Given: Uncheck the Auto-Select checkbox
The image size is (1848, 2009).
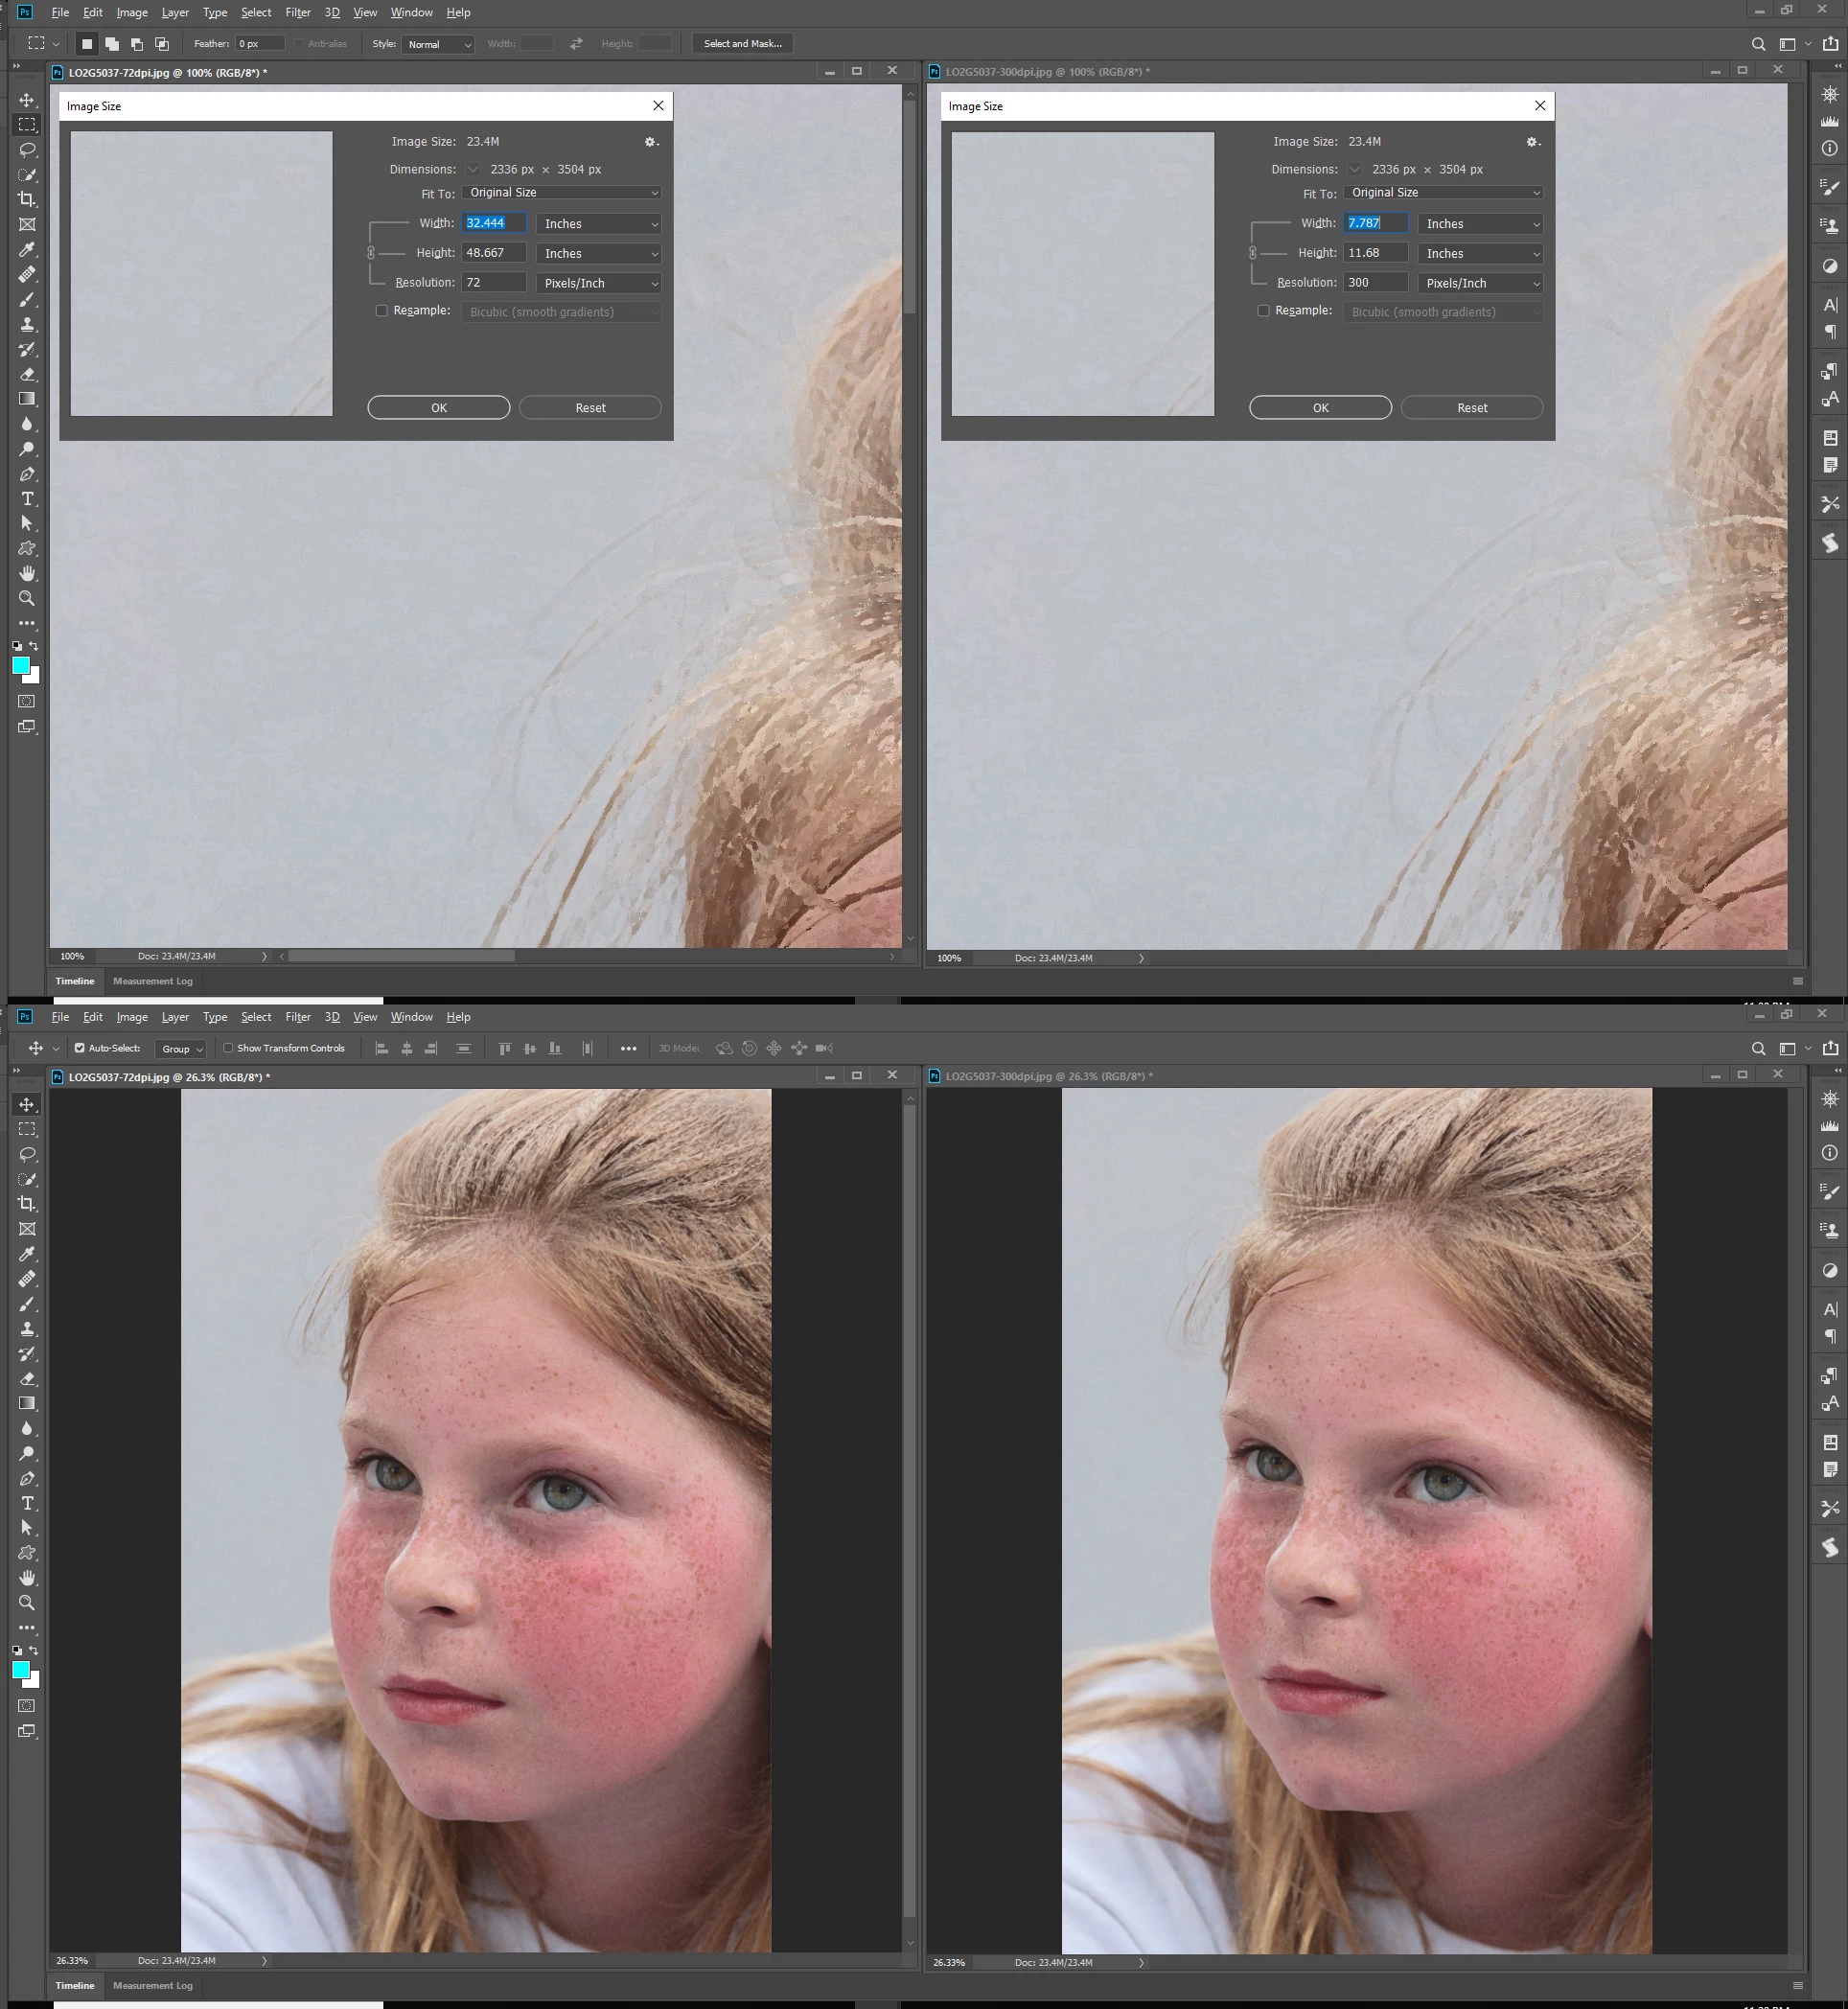Looking at the screenshot, I should click(80, 1048).
